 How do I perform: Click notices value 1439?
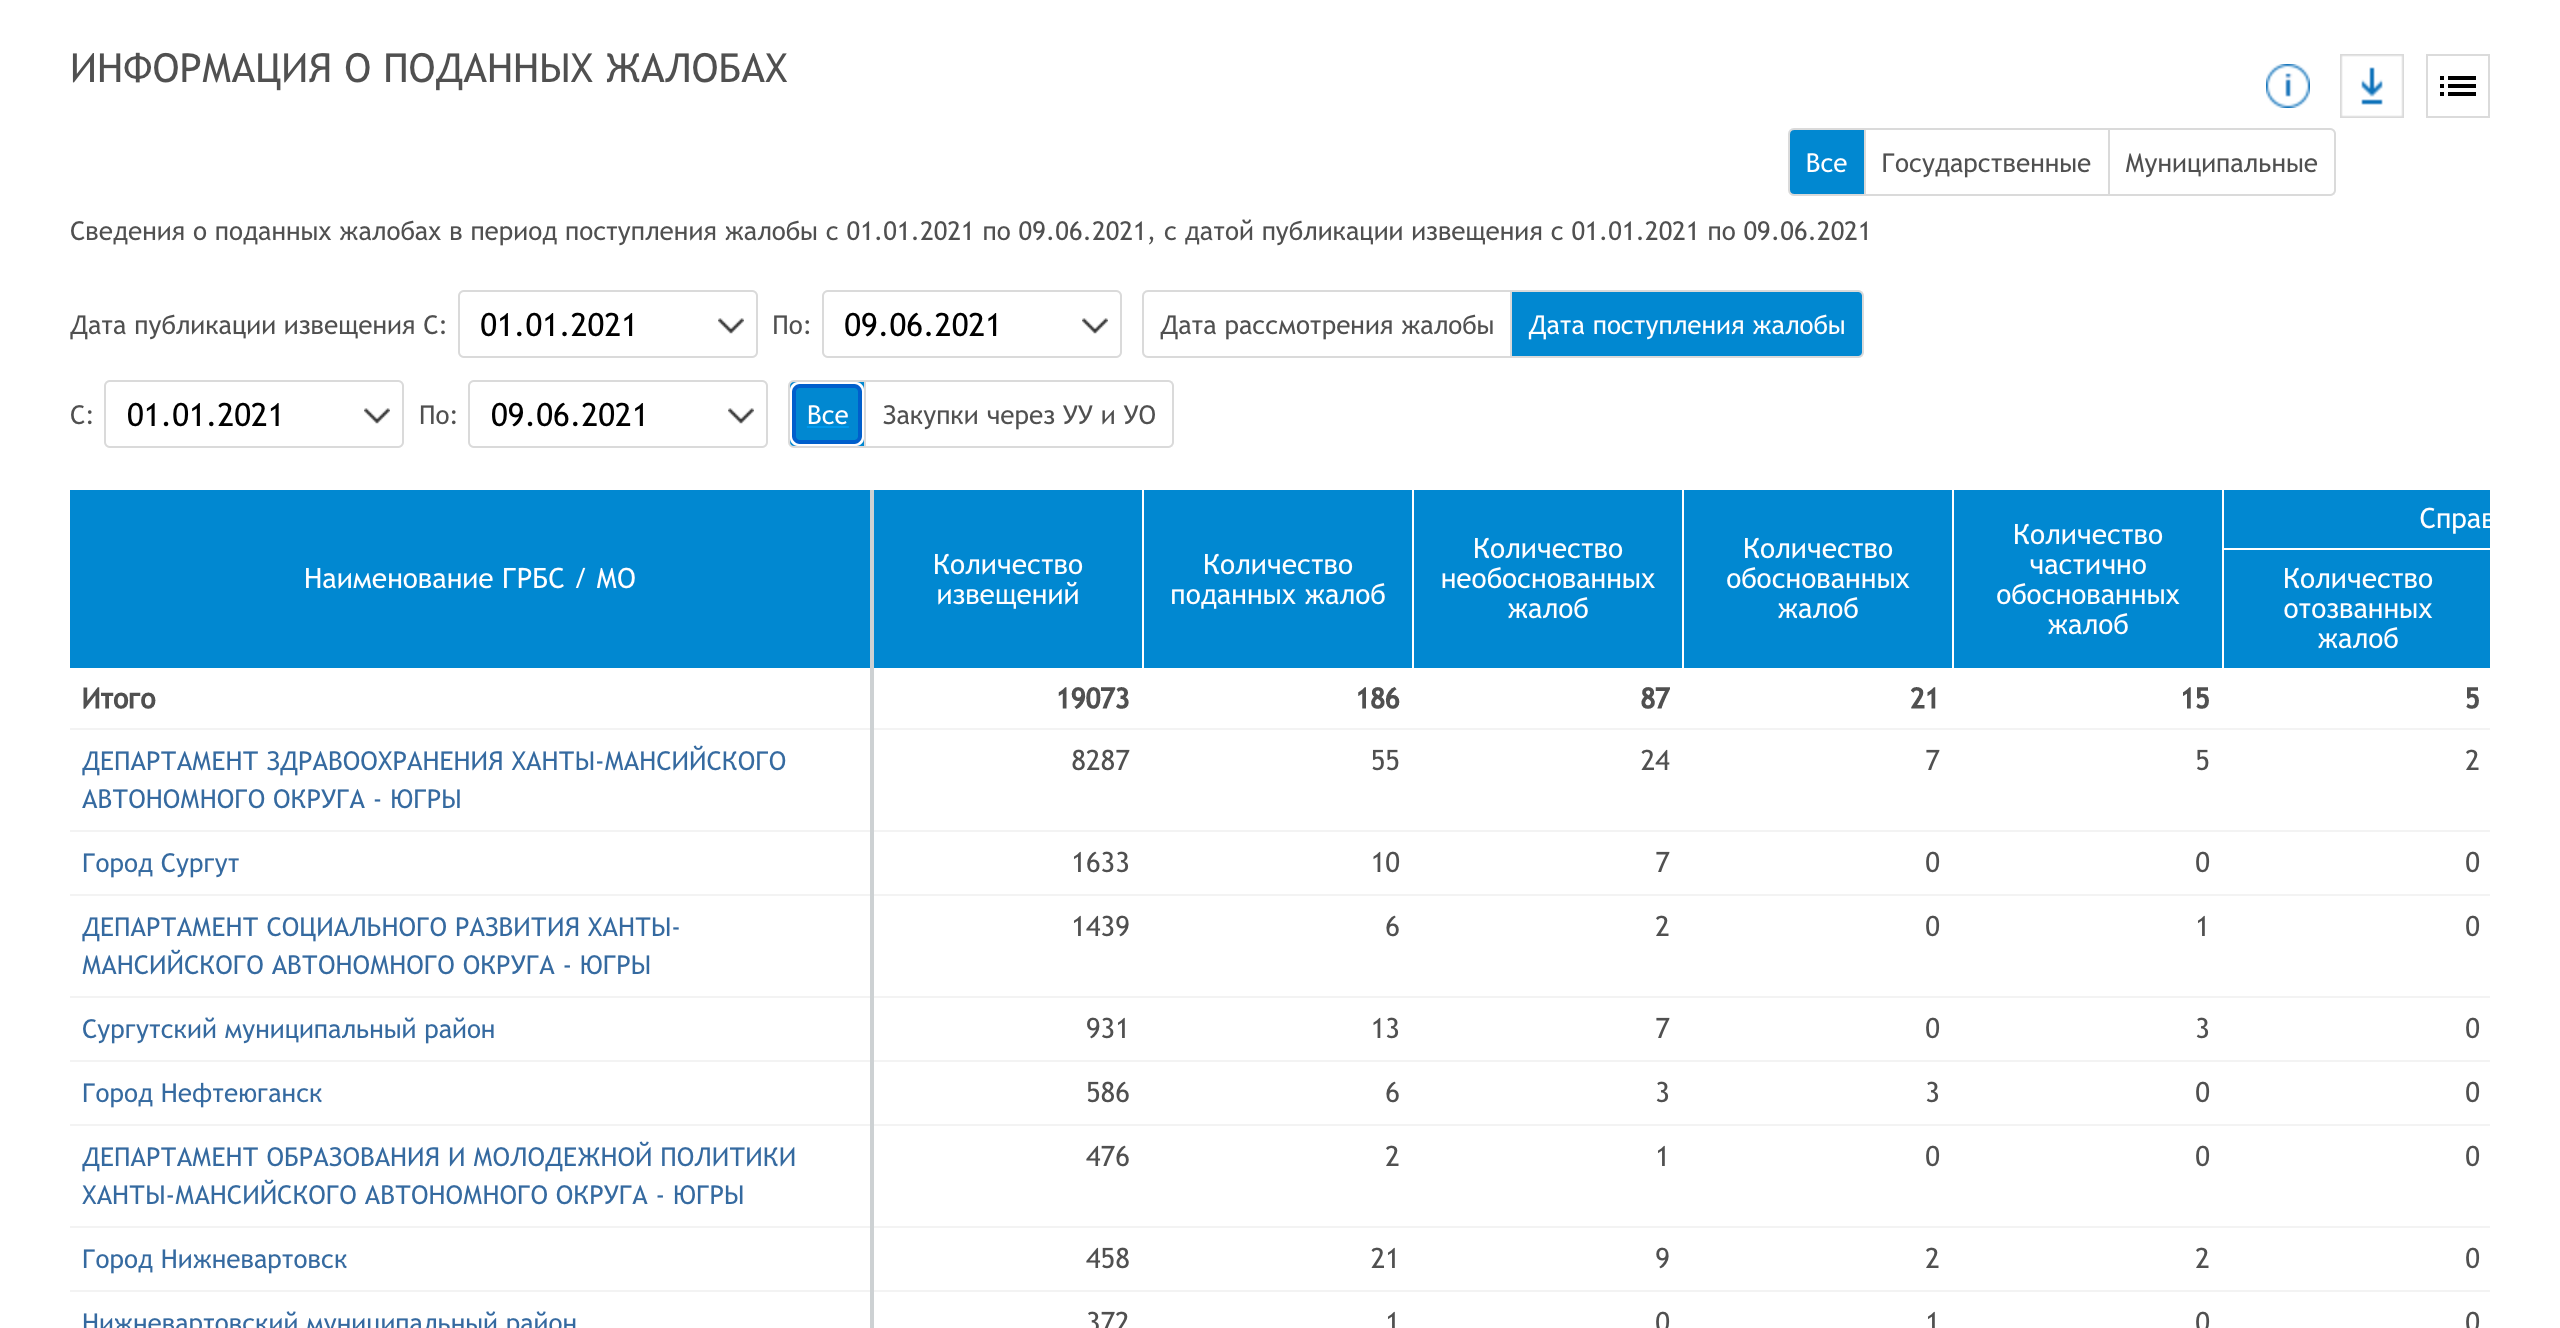tap(1100, 927)
